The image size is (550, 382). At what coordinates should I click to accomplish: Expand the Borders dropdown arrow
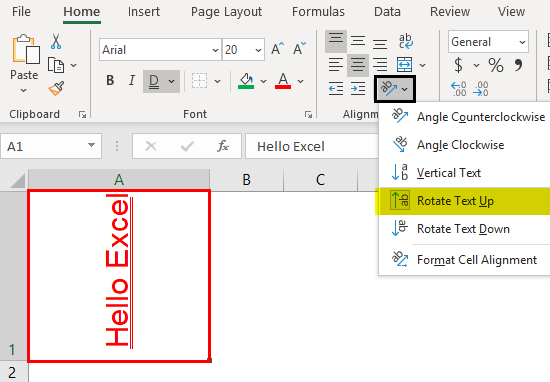coord(217,81)
